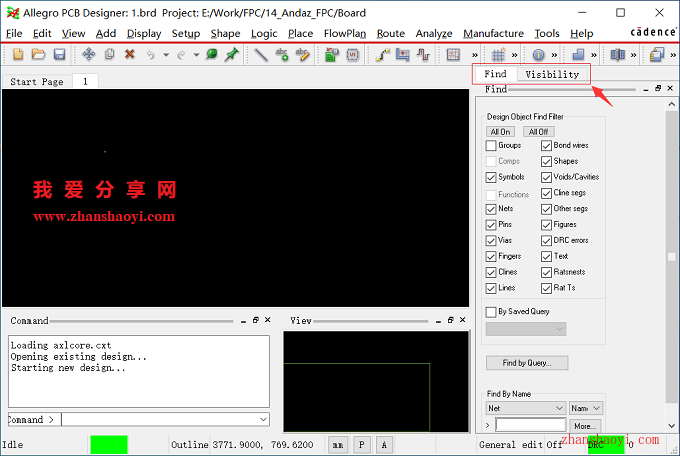Click the green speech bubble icon
Viewport: 680px width, 456px height.
(x=212, y=54)
